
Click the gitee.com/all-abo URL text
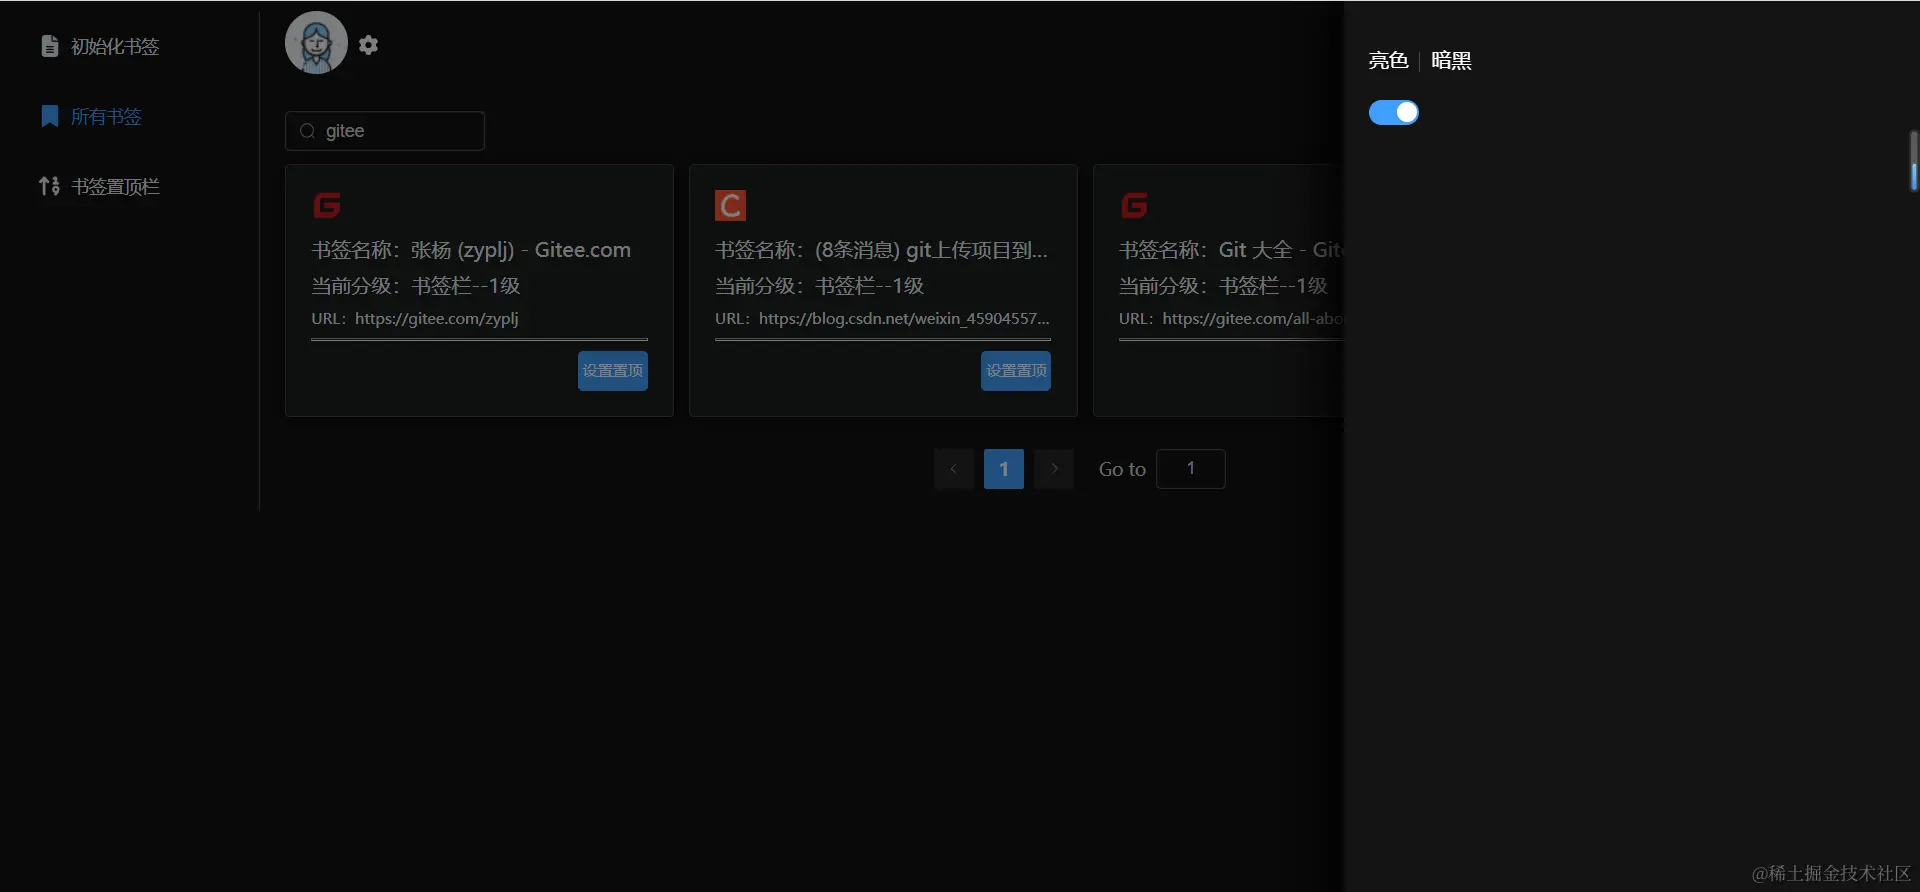coord(1253,319)
